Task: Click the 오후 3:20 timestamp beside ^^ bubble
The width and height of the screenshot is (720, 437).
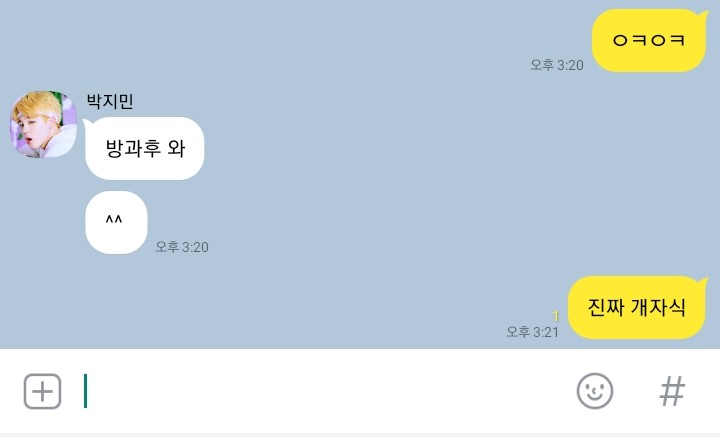Action: (x=182, y=247)
